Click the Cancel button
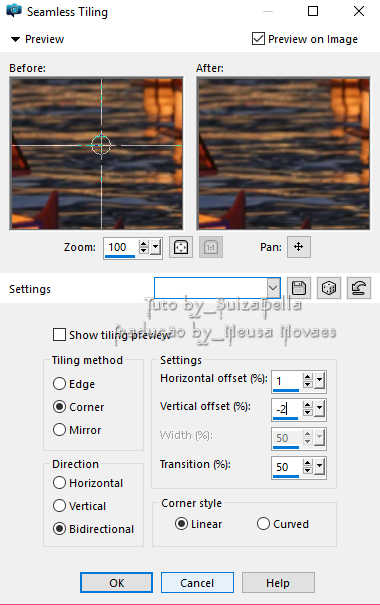Image resolution: width=380 pixels, height=605 pixels. click(x=197, y=582)
